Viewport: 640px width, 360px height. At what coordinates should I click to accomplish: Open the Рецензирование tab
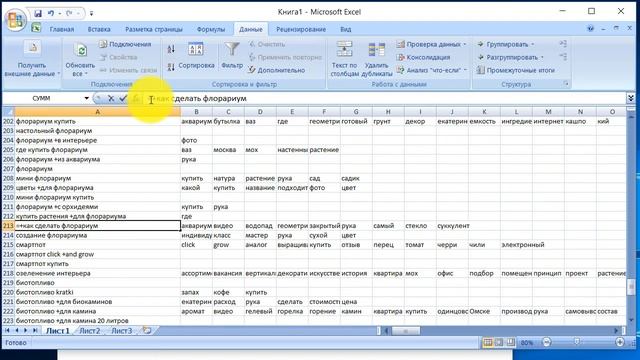click(x=301, y=29)
